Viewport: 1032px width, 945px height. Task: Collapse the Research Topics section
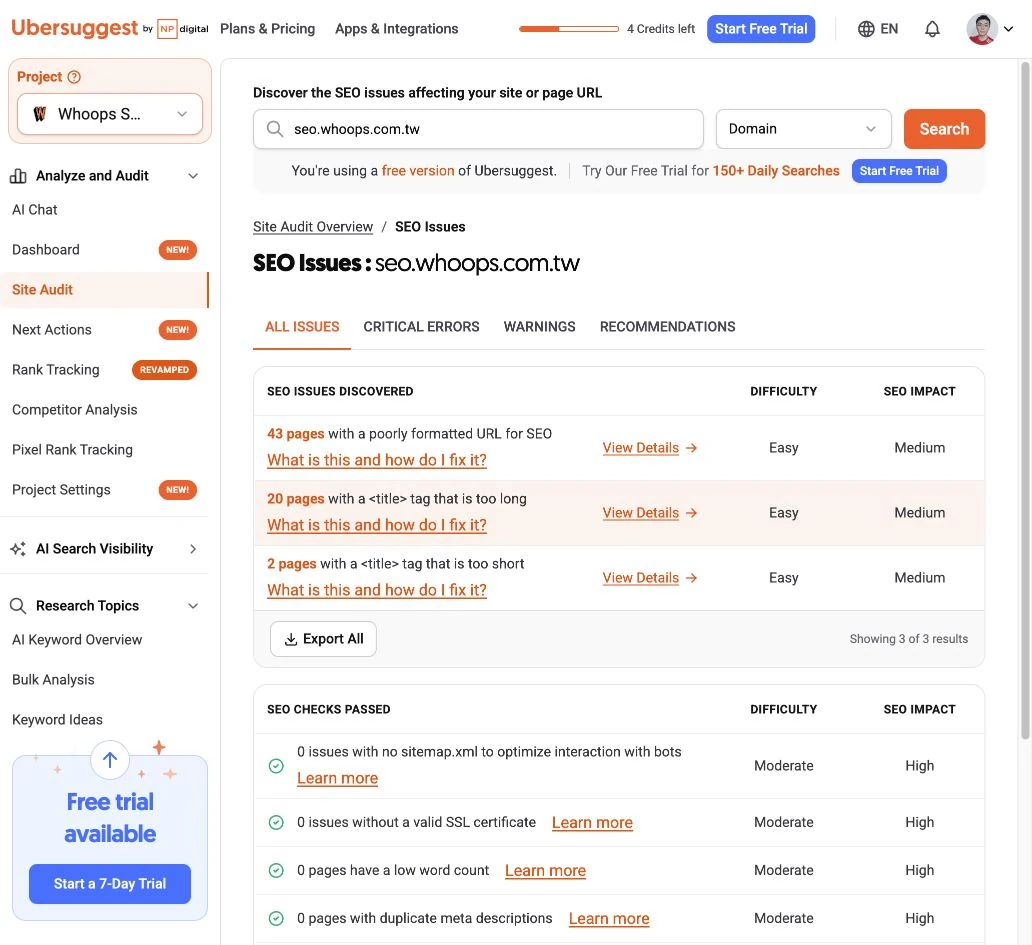click(x=193, y=606)
